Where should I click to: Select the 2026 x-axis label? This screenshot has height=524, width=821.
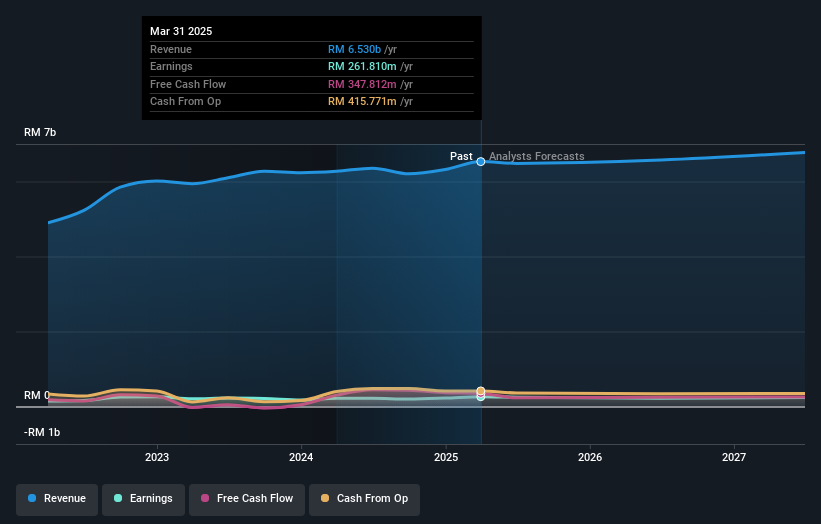tap(590, 458)
